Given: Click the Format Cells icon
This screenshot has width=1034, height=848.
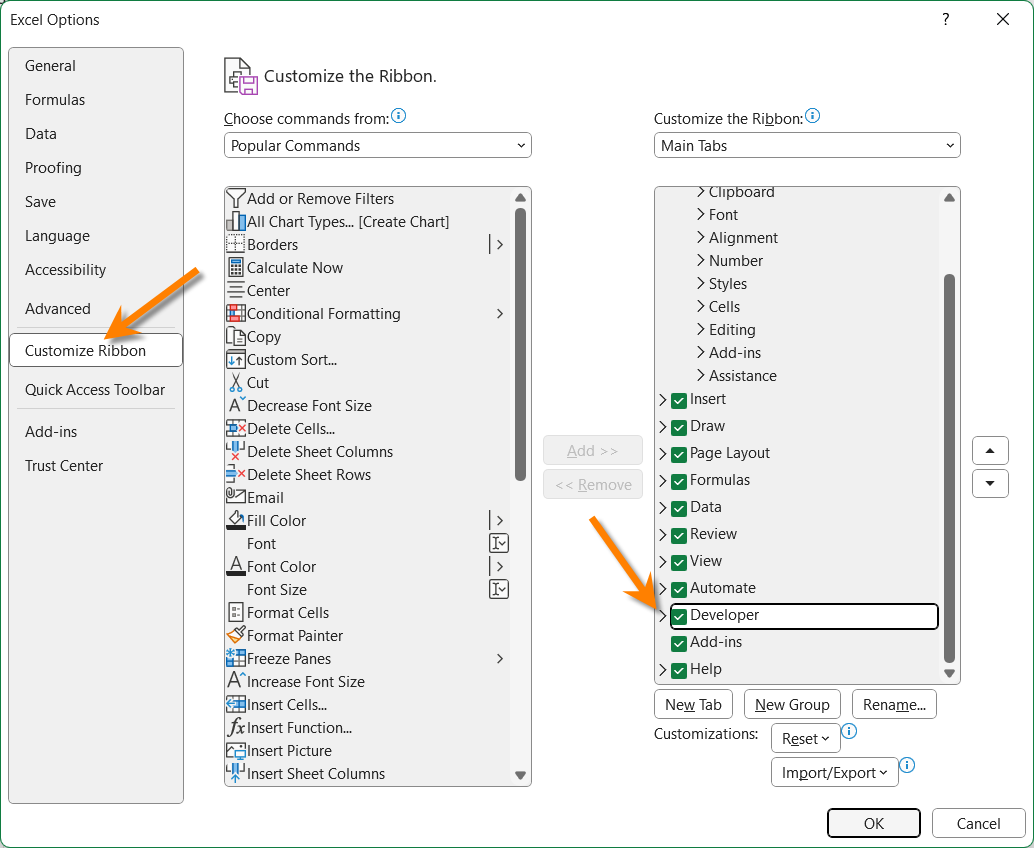Looking at the screenshot, I should click(235, 613).
